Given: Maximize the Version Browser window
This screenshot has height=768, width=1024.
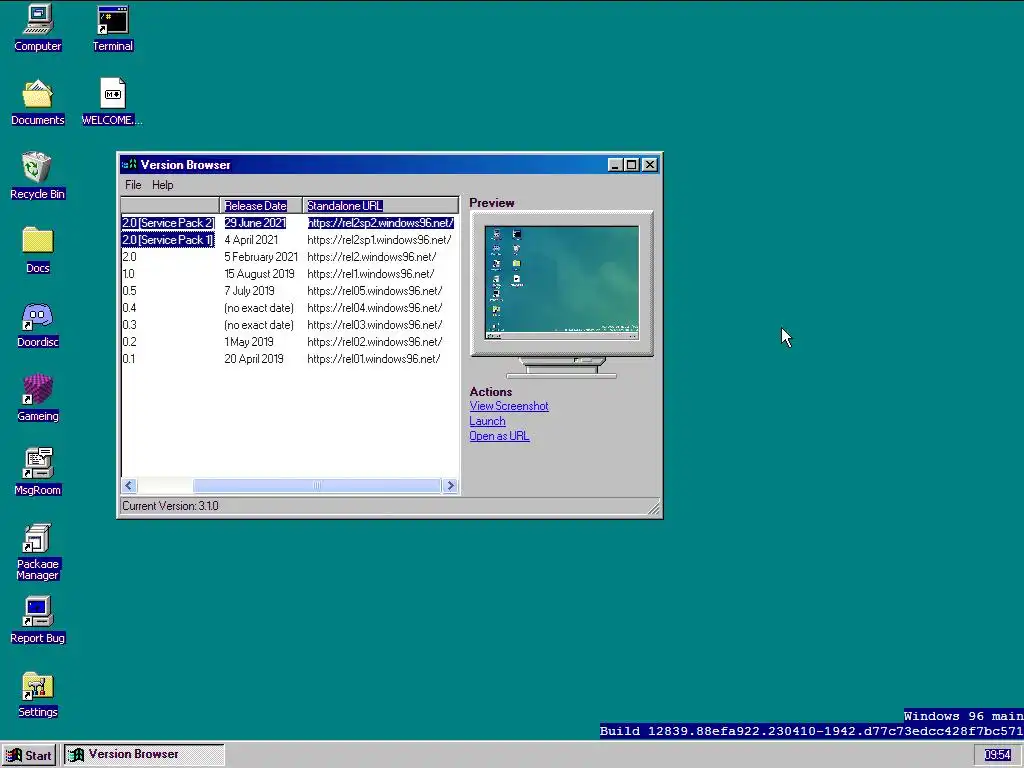Looking at the screenshot, I should [x=632, y=165].
